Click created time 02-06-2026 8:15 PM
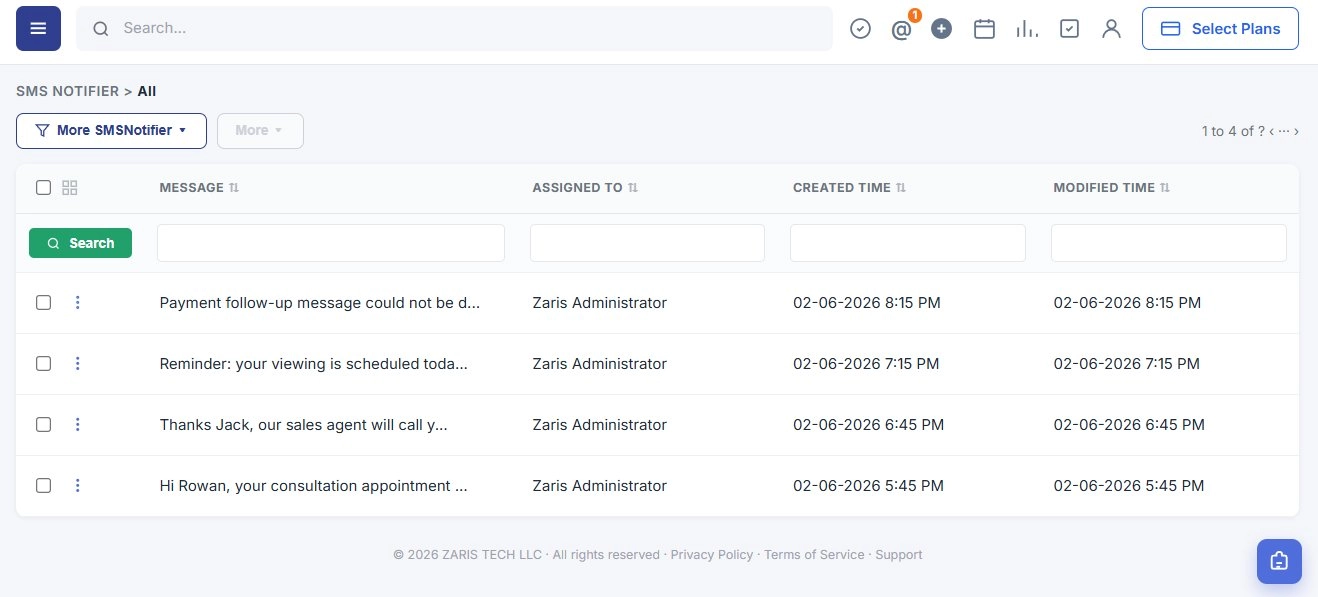Viewport: 1318px width, 597px height. (x=867, y=303)
